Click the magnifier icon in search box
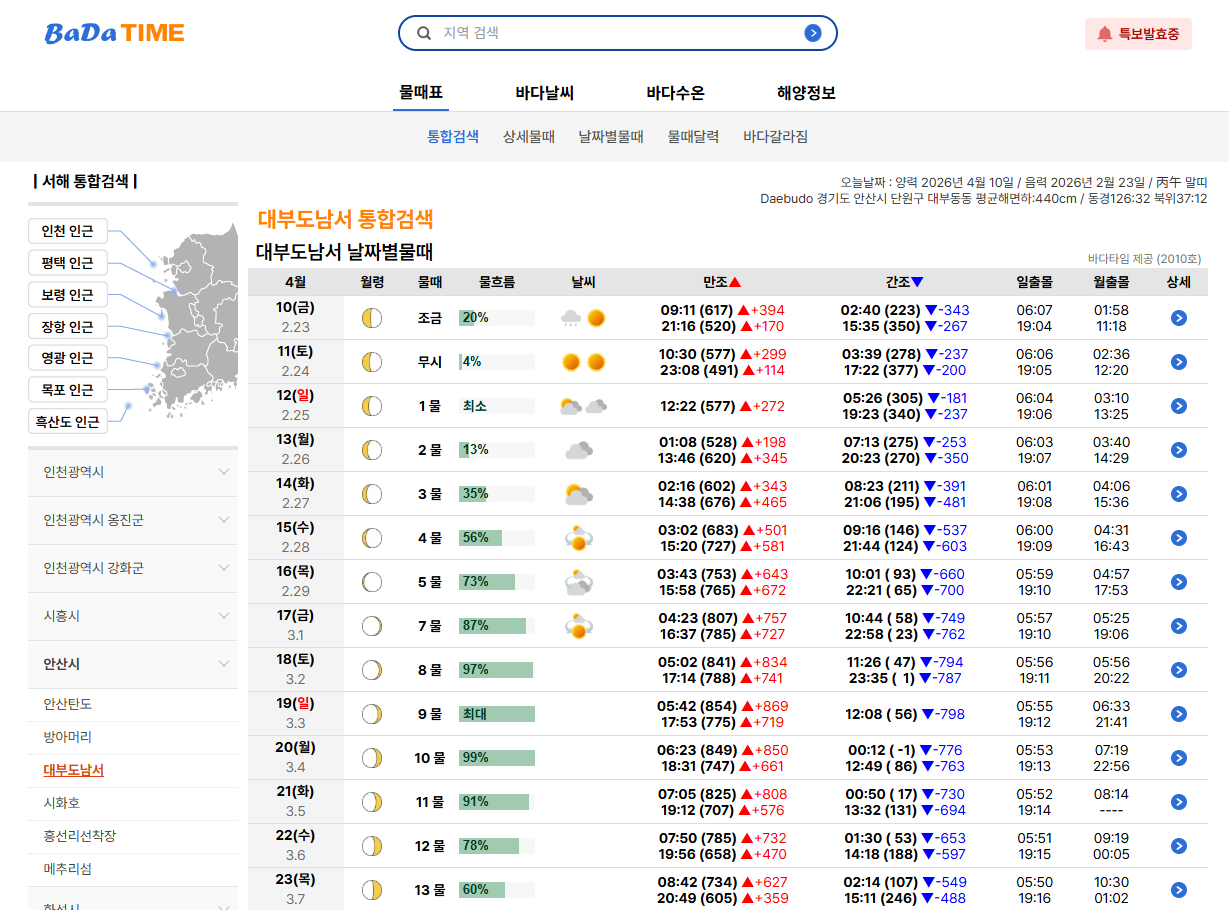 424,33
